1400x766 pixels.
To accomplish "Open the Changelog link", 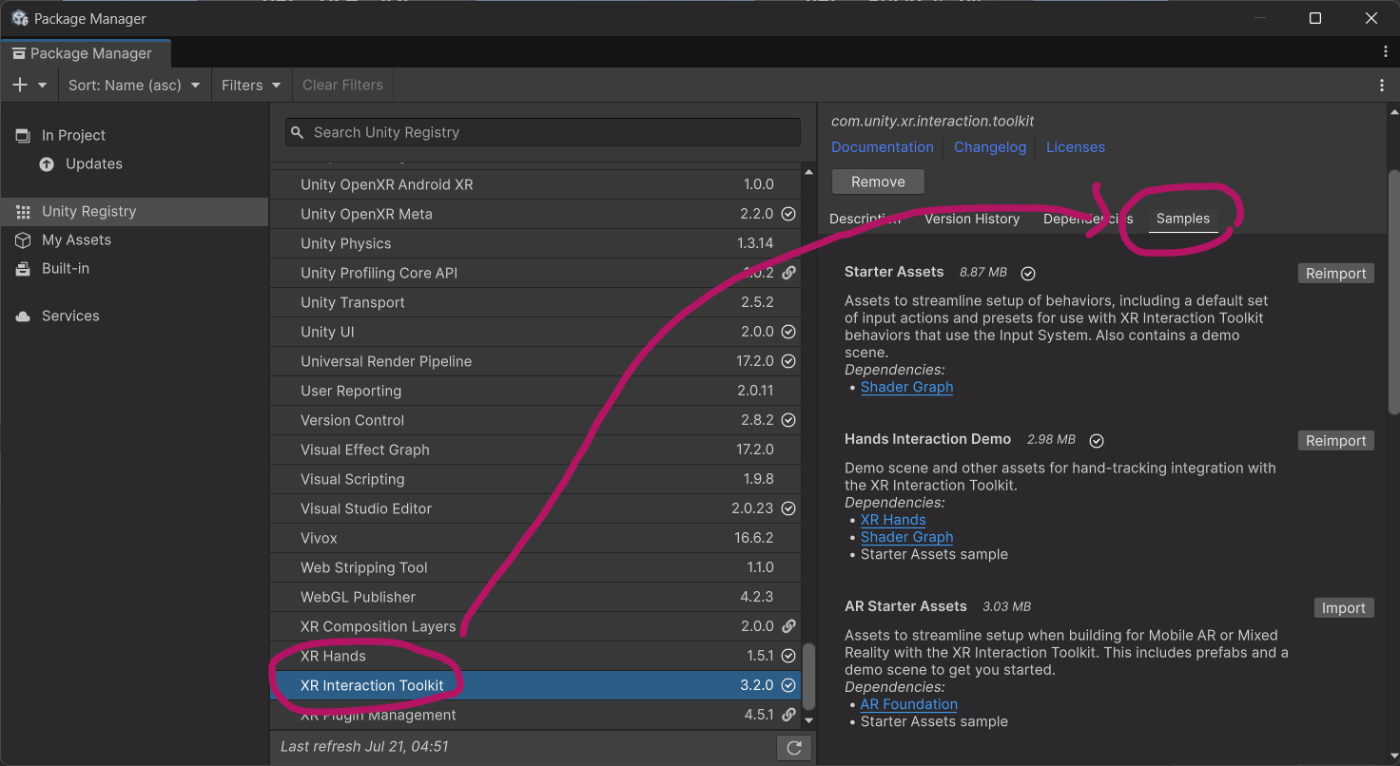I will click(x=990, y=147).
